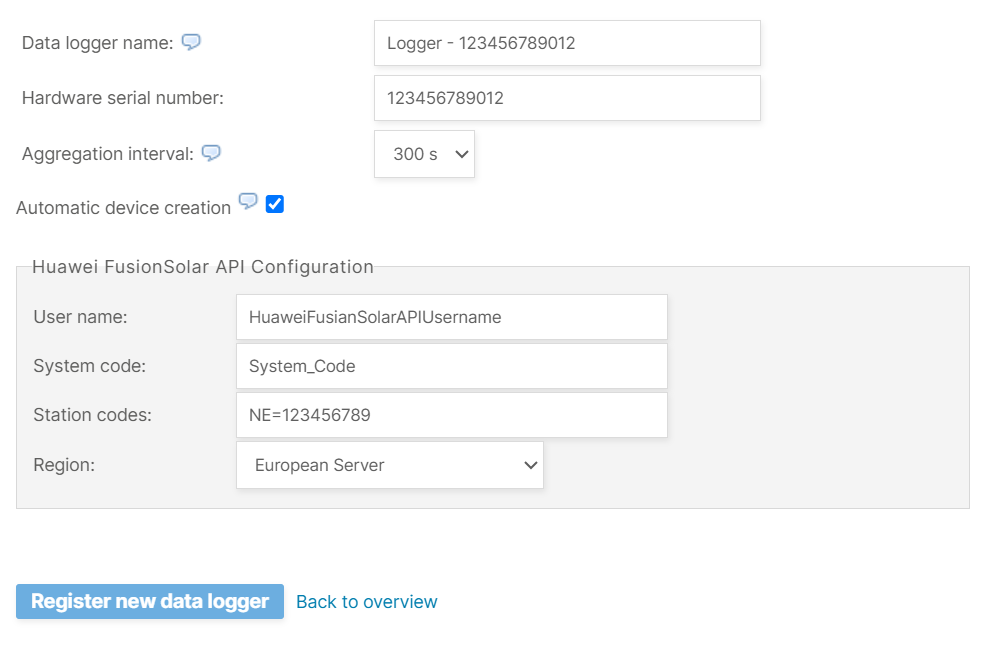Edit the User name field
This screenshot has height=648, width=987.
[x=452, y=317]
